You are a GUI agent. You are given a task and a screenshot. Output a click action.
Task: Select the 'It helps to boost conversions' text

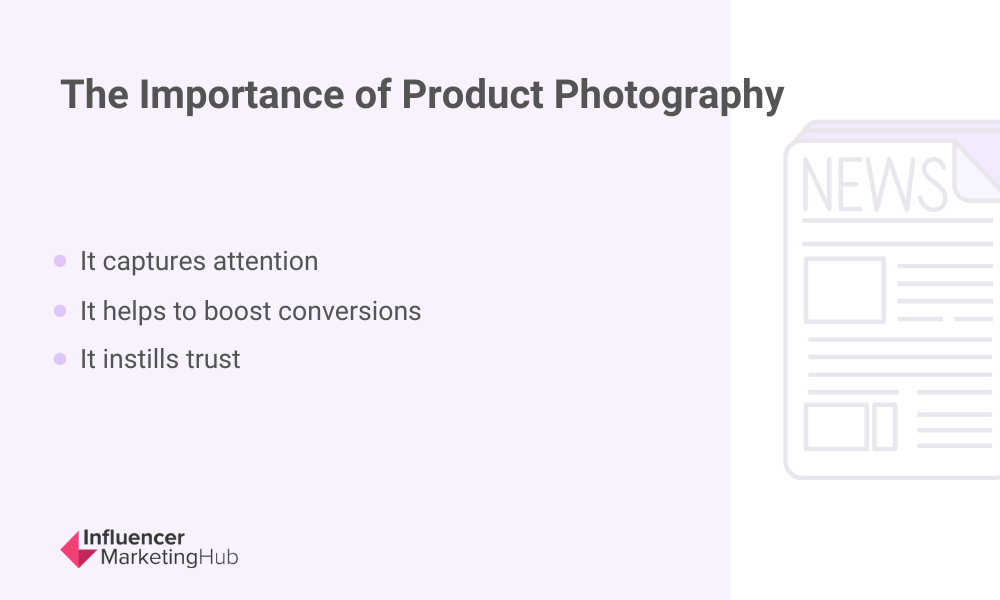point(250,311)
